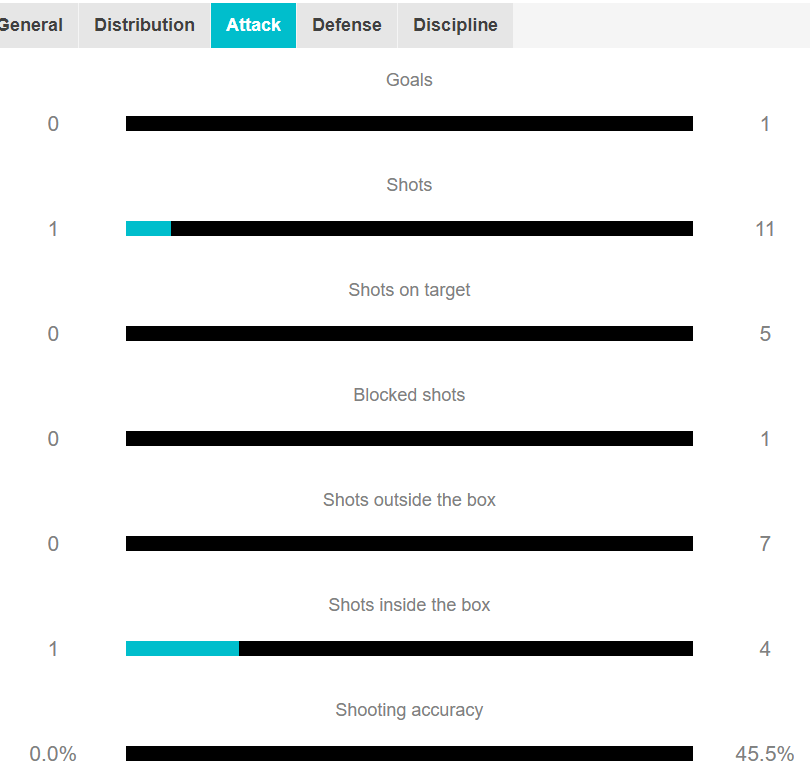Go to the Defense tab
Screen dimensions: 810x784
(x=346, y=25)
